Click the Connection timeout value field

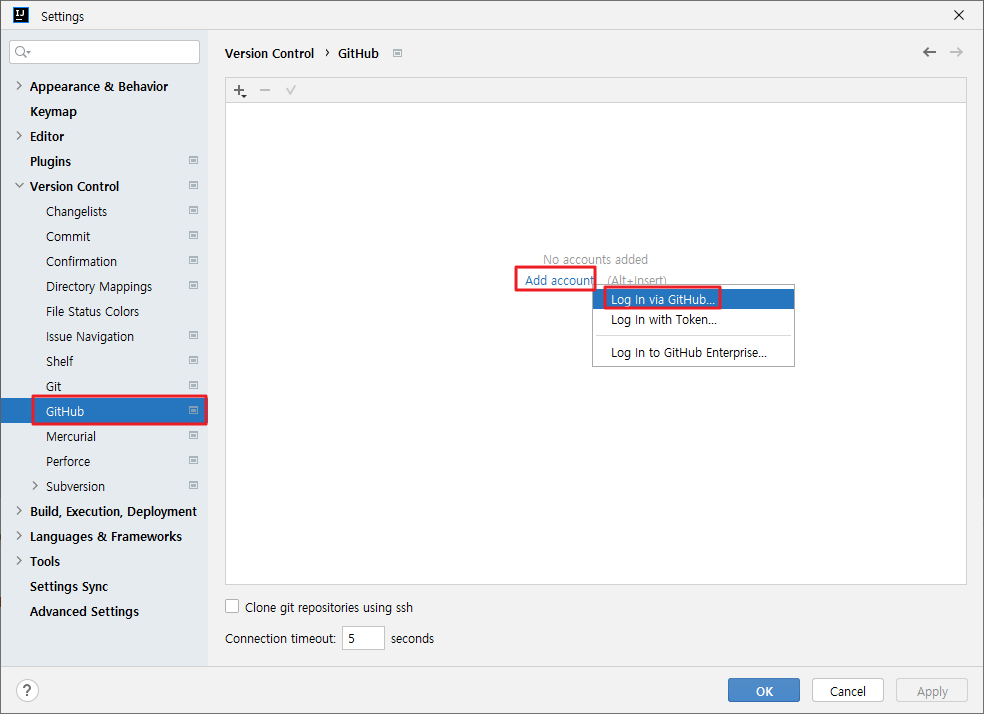tap(363, 638)
